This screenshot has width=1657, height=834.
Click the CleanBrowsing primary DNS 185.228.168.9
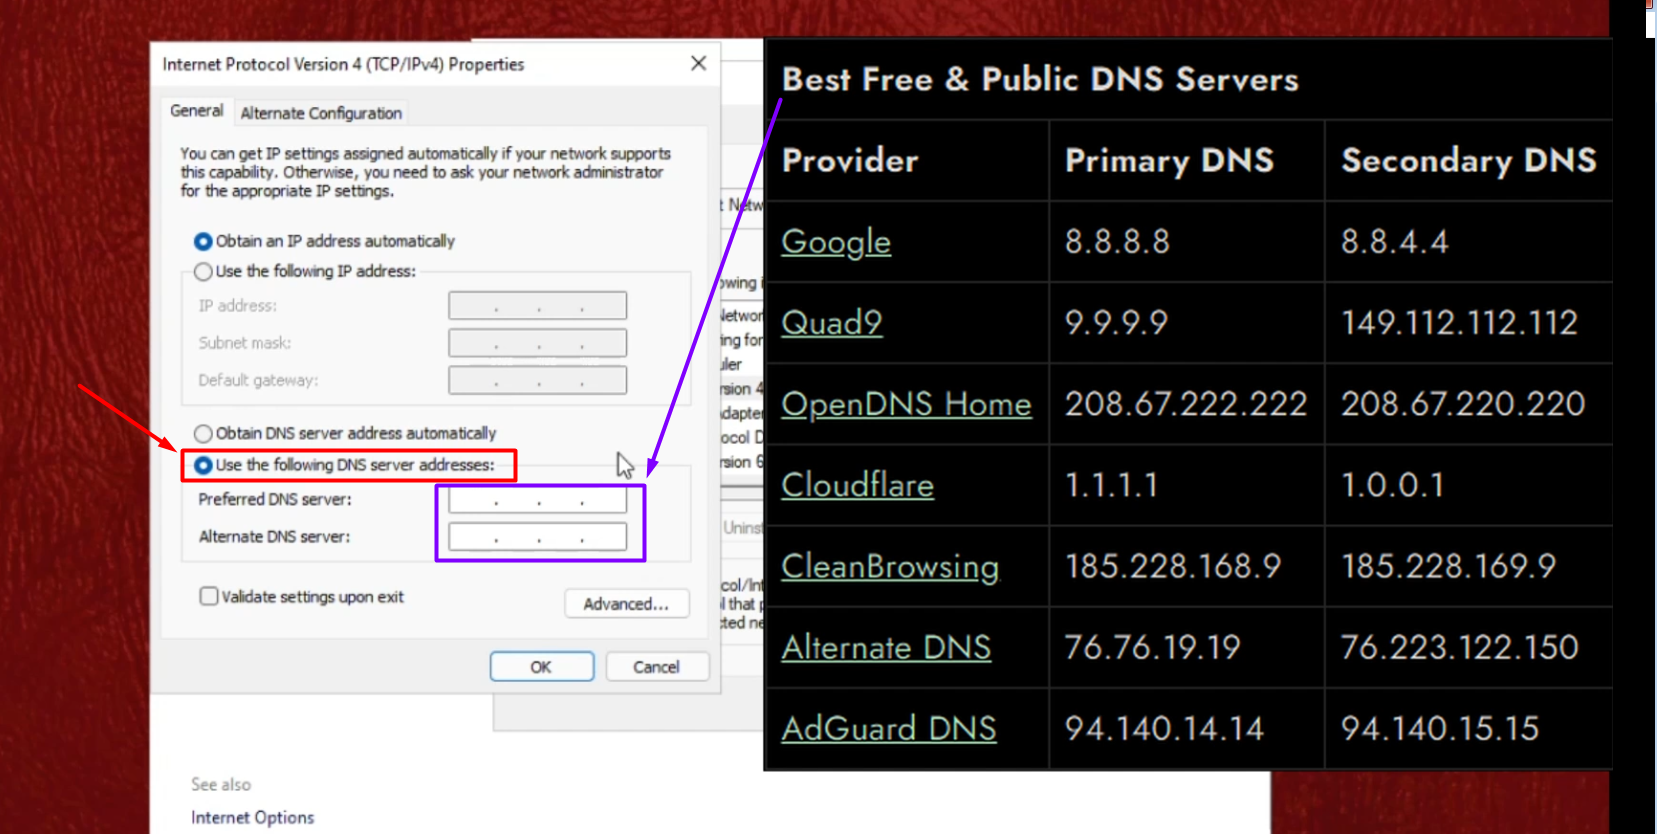click(1173, 566)
